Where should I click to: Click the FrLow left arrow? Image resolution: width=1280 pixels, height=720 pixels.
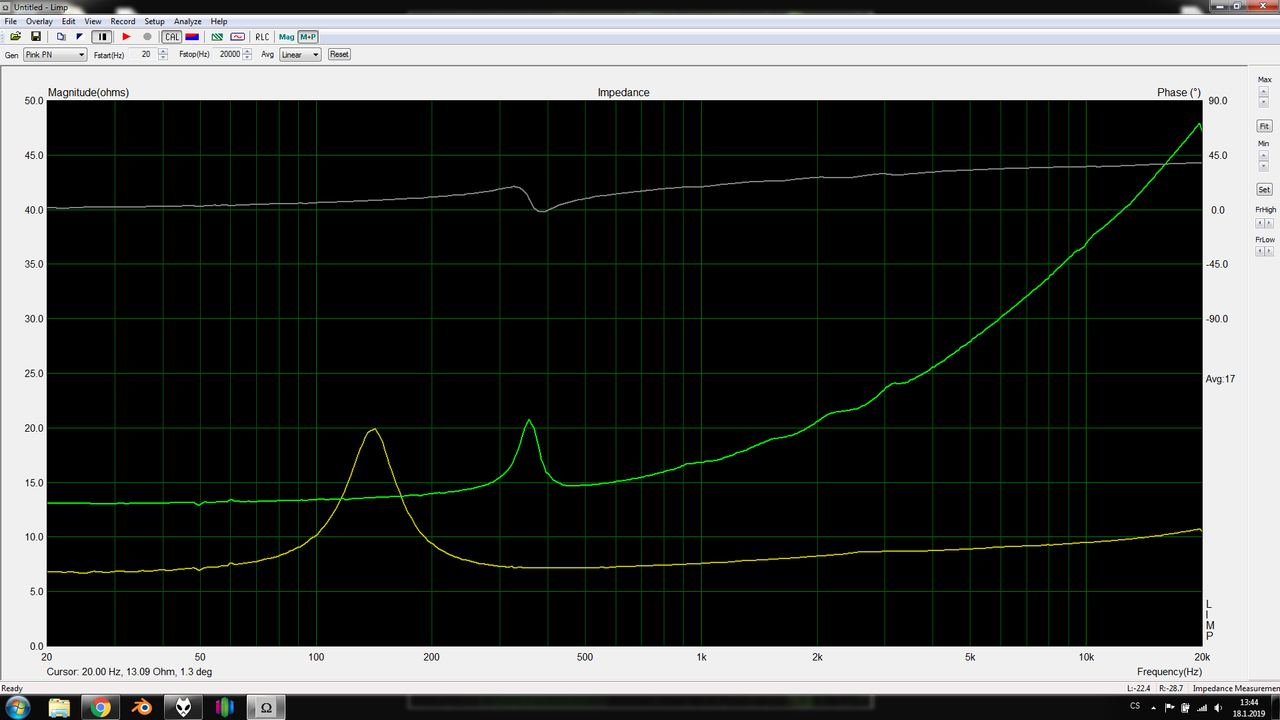pyautogui.click(x=1260, y=252)
